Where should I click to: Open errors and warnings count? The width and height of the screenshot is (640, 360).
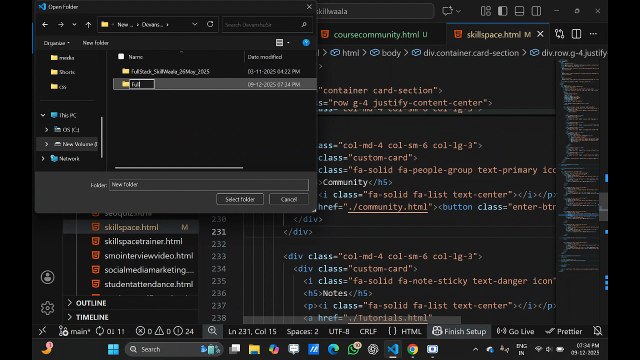[164, 331]
